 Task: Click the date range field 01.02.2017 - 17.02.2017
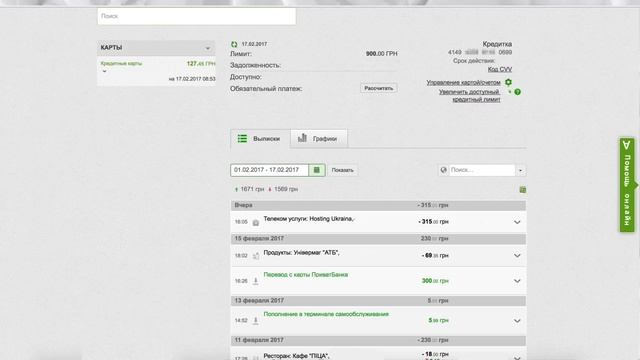click(269, 170)
